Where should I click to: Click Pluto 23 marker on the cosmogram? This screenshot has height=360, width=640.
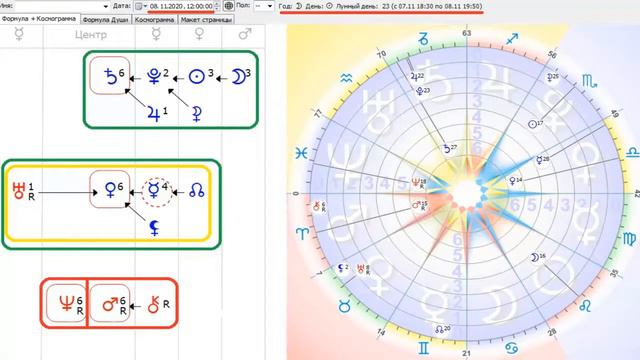click(422, 91)
